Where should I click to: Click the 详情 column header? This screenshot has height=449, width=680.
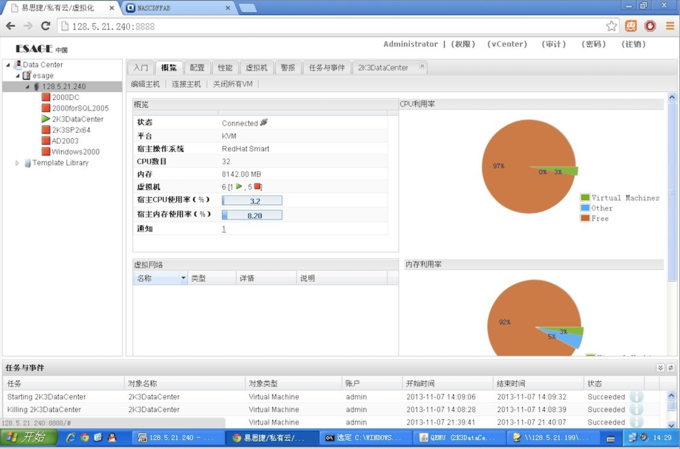247,279
